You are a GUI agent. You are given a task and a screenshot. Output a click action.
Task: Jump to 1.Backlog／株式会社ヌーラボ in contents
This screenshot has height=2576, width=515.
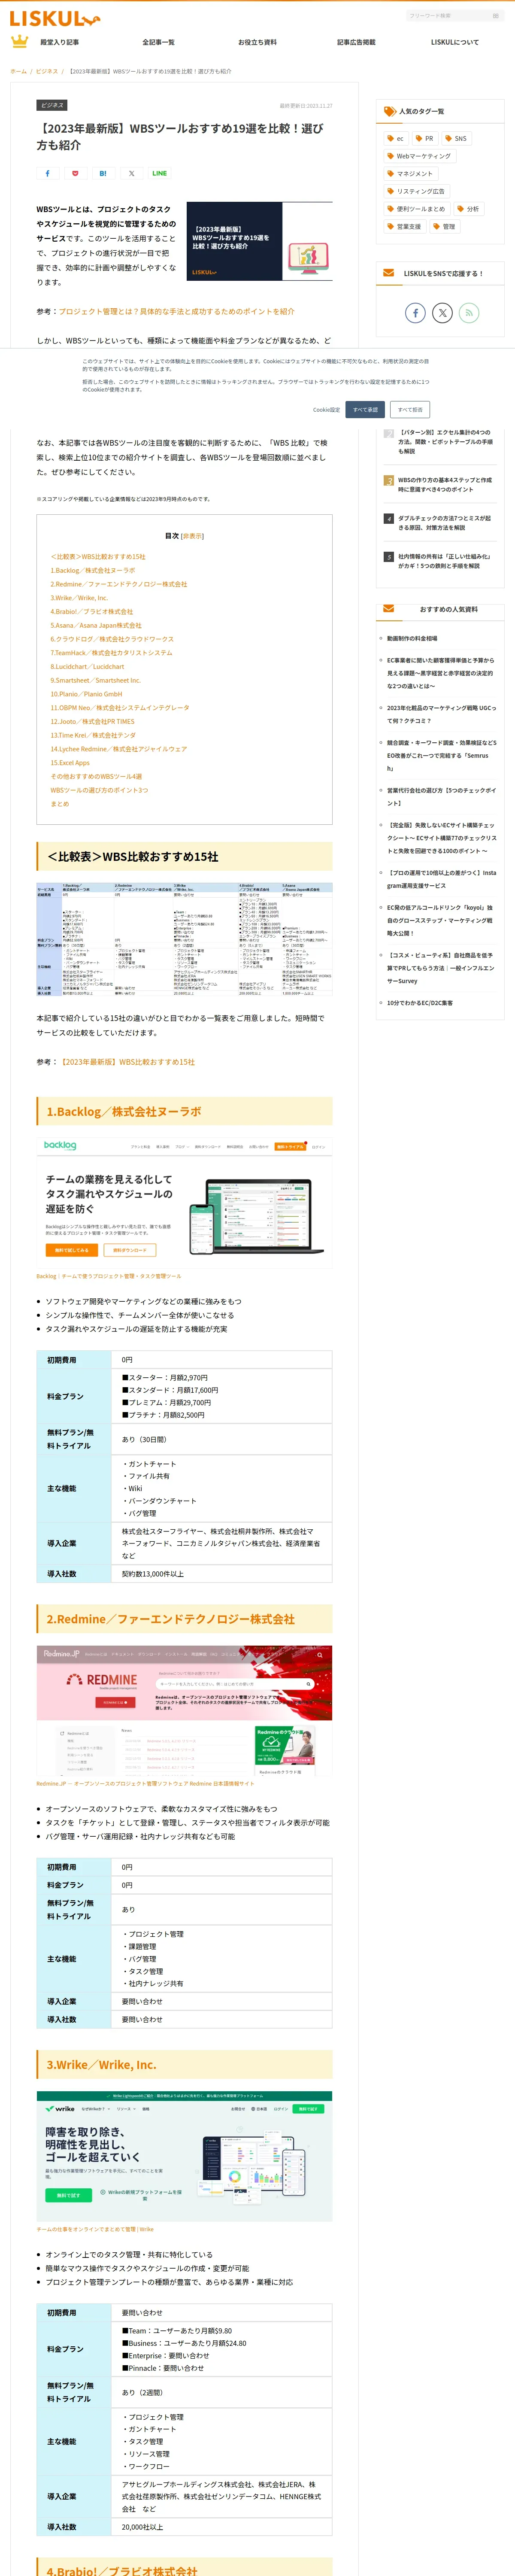coord(93,570)
